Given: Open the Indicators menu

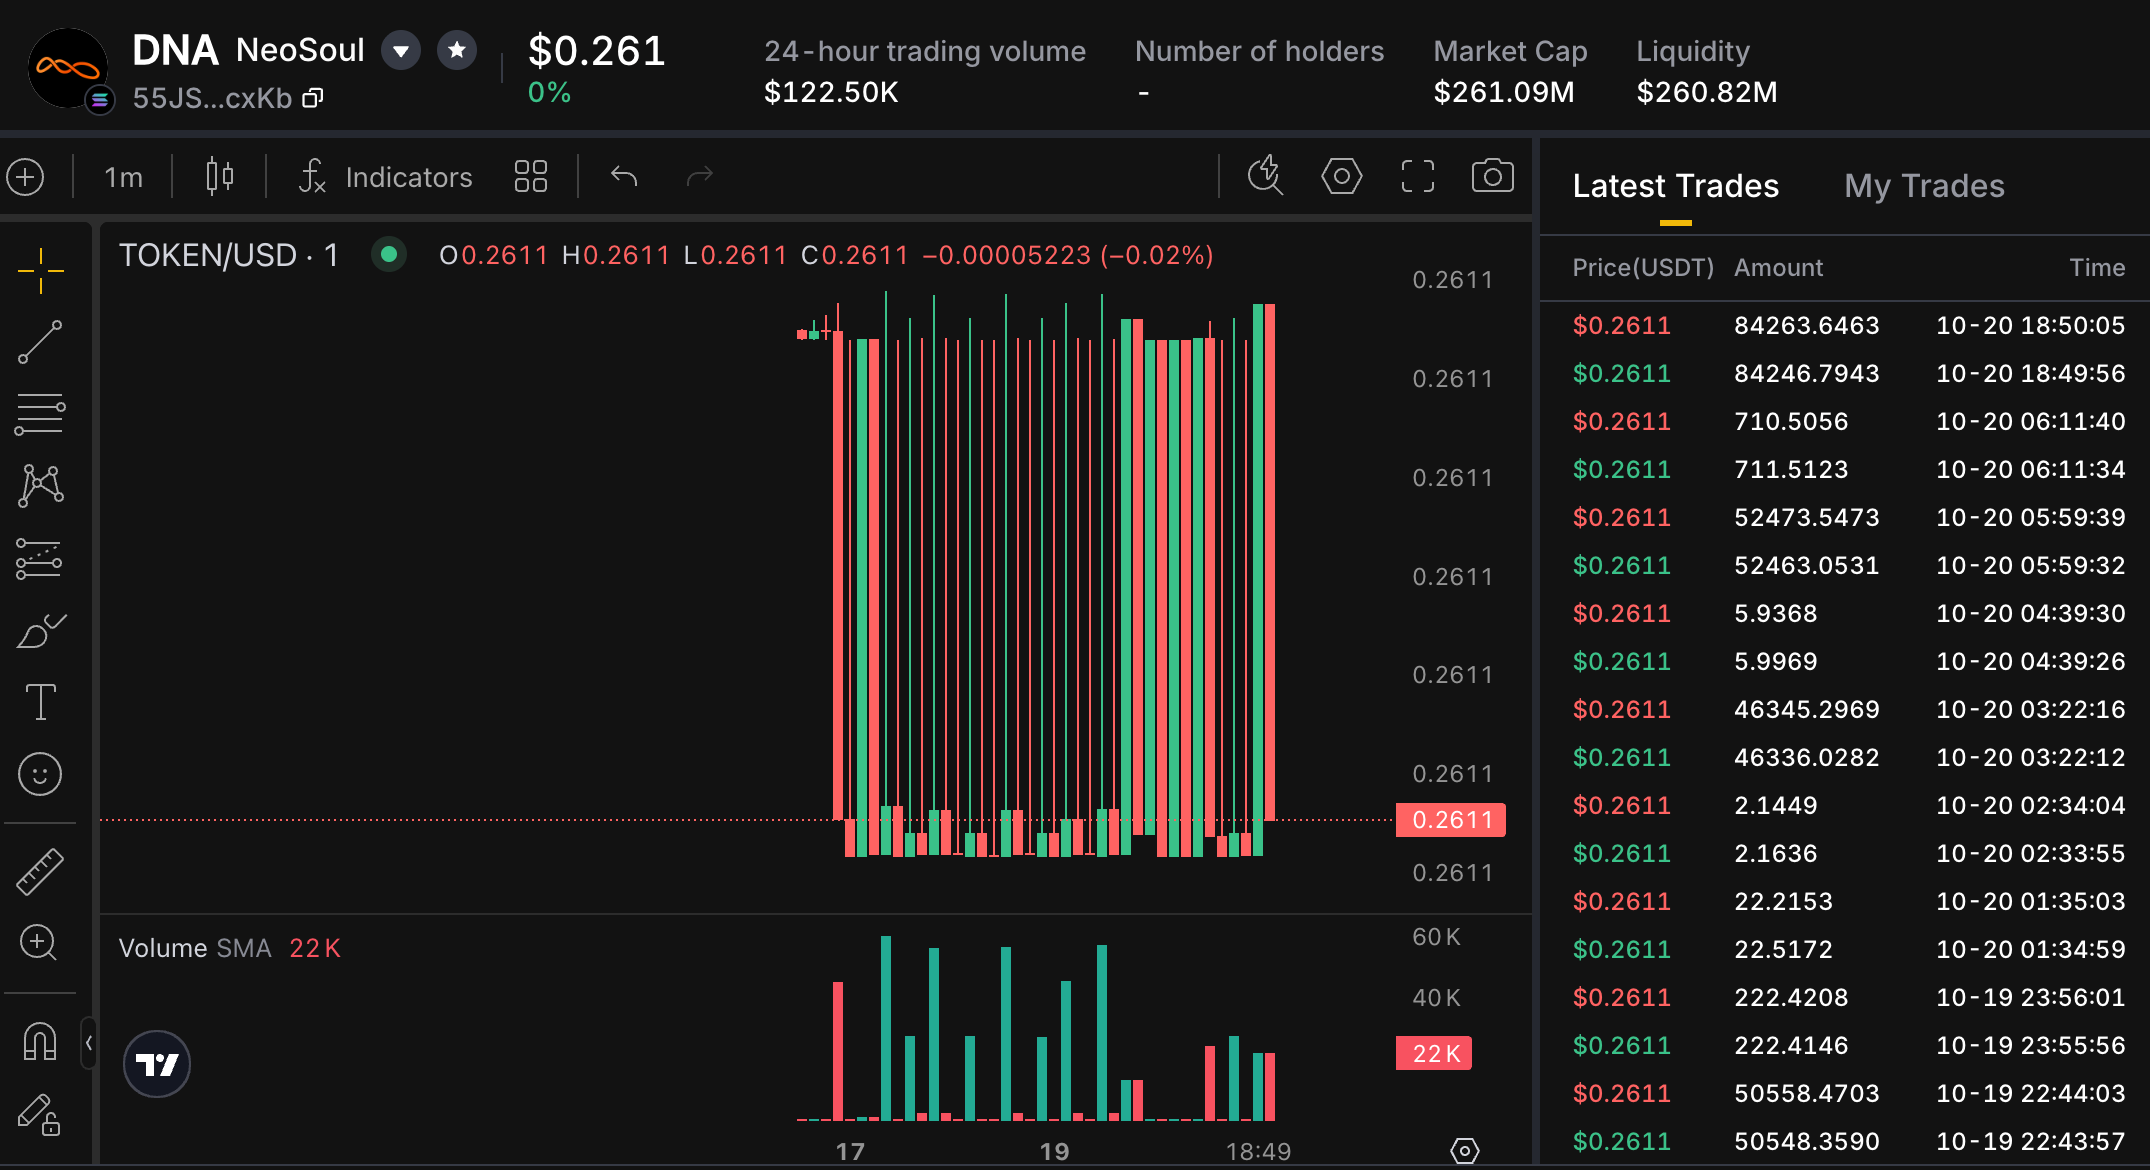Looking at the screenshot, I should point(386,177).
